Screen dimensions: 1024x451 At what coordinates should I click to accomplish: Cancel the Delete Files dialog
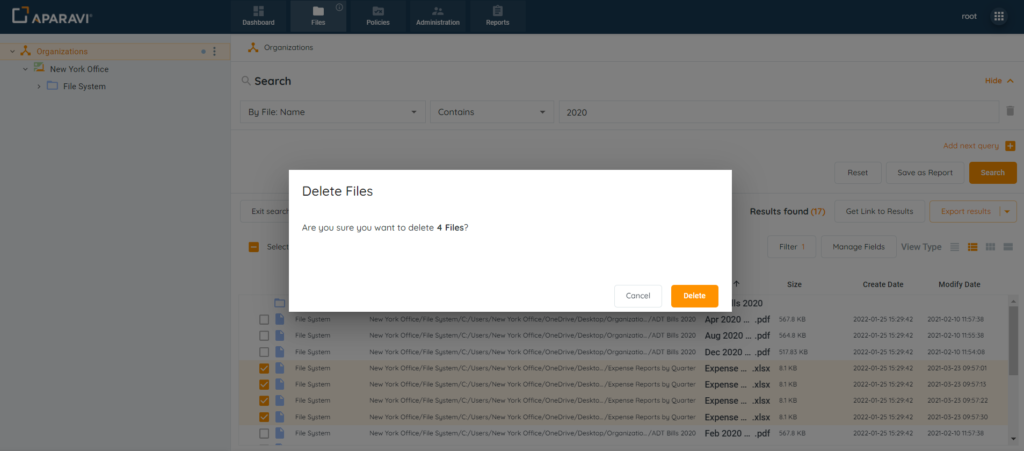(x=638, y=296)
